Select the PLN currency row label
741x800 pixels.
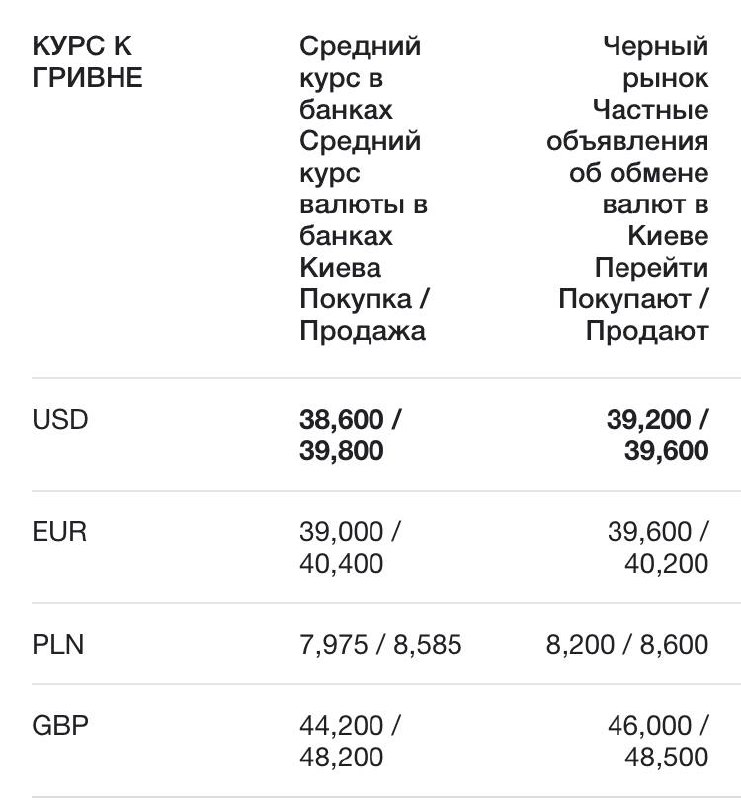[58, 645]
